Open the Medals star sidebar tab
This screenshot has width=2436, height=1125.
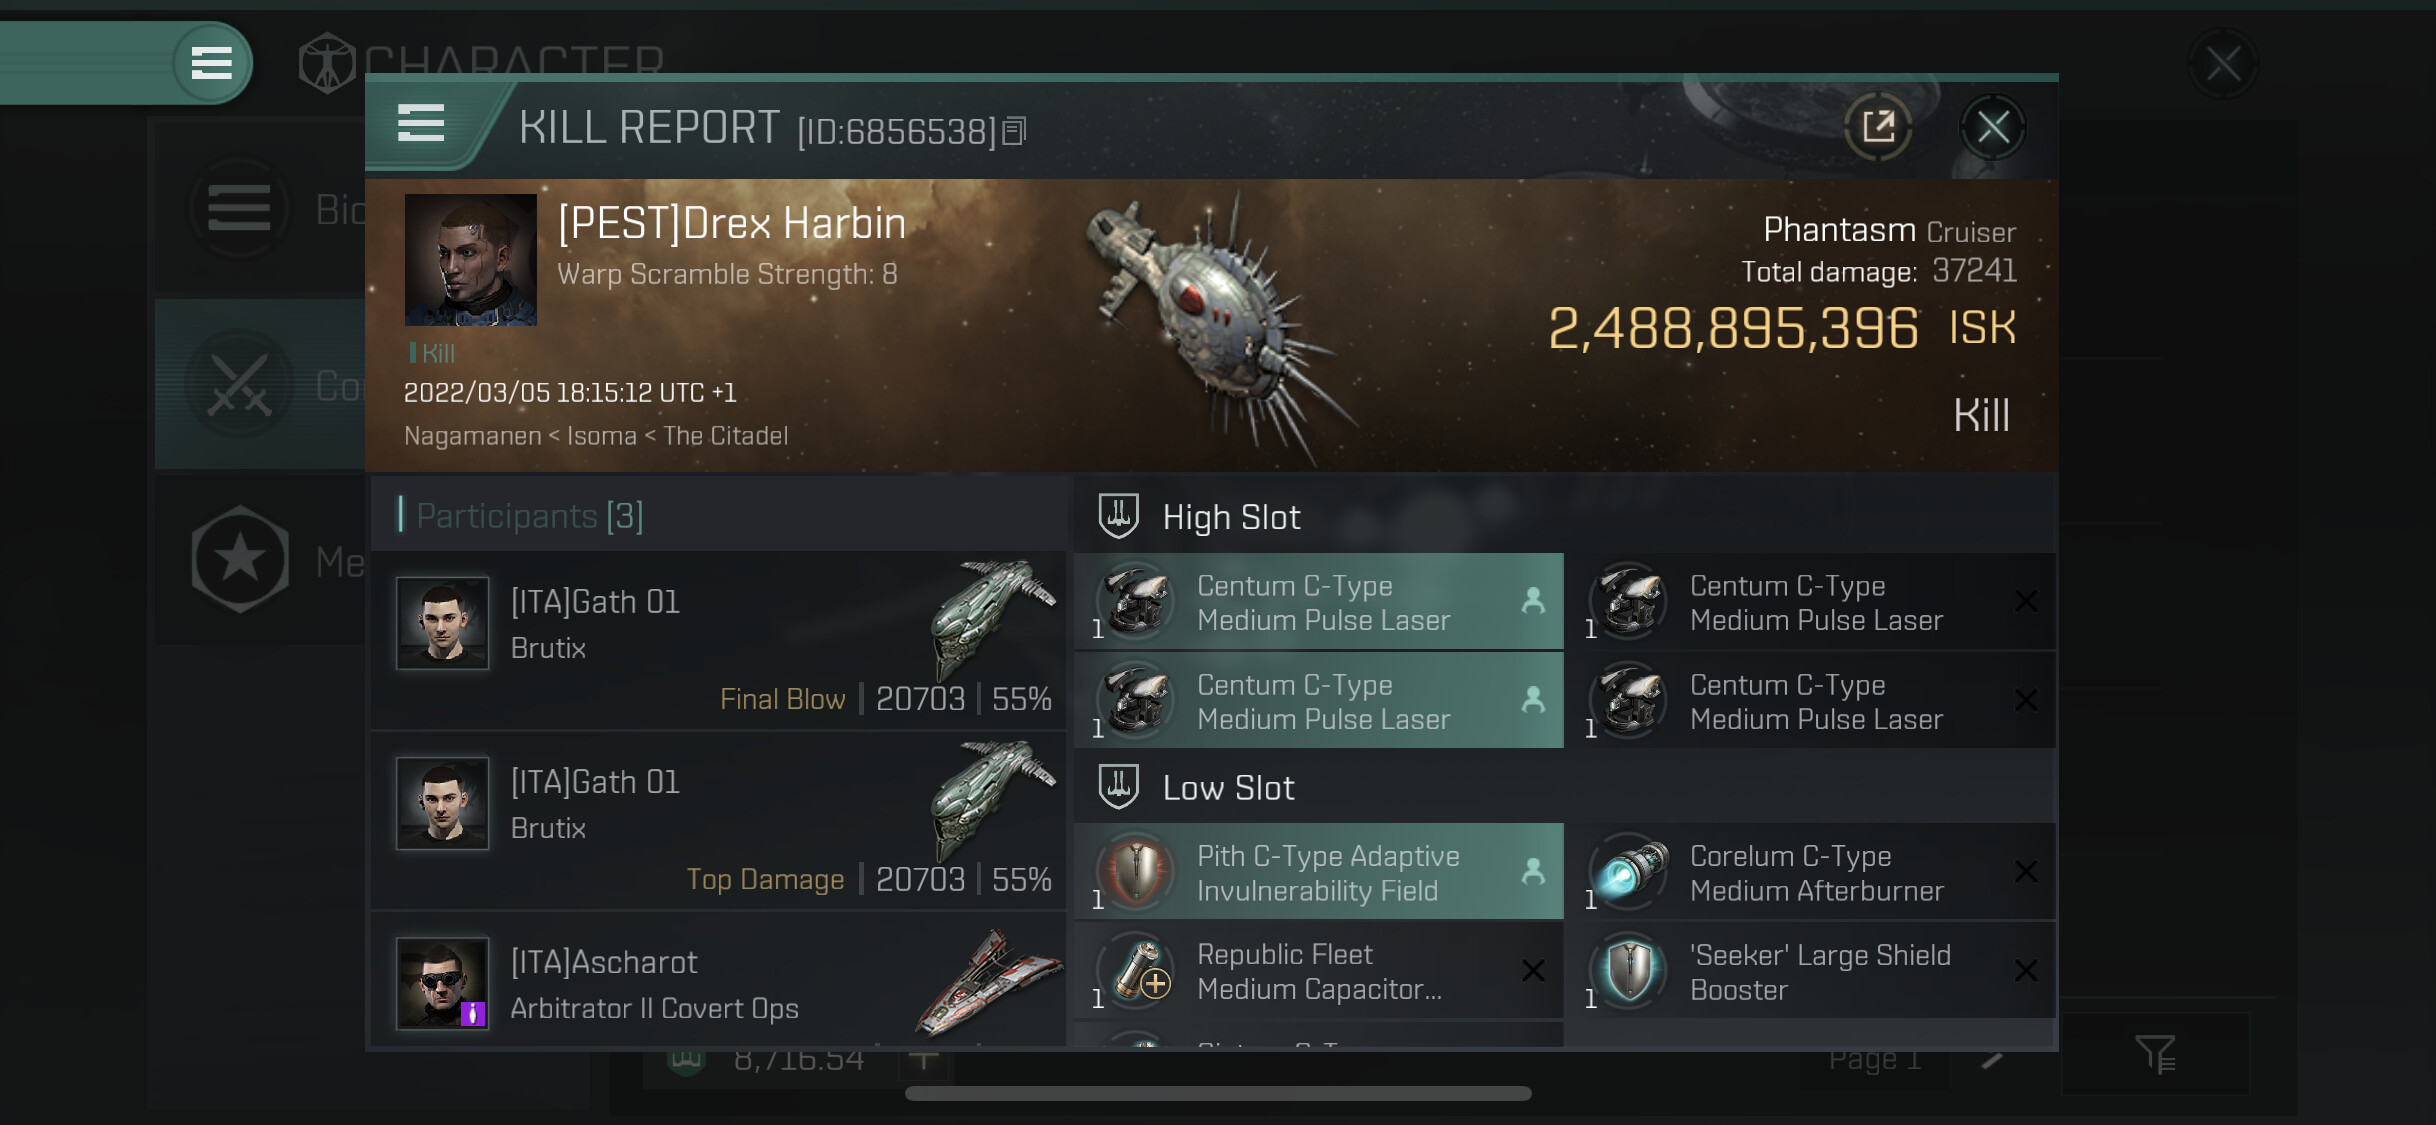[239, 560]
